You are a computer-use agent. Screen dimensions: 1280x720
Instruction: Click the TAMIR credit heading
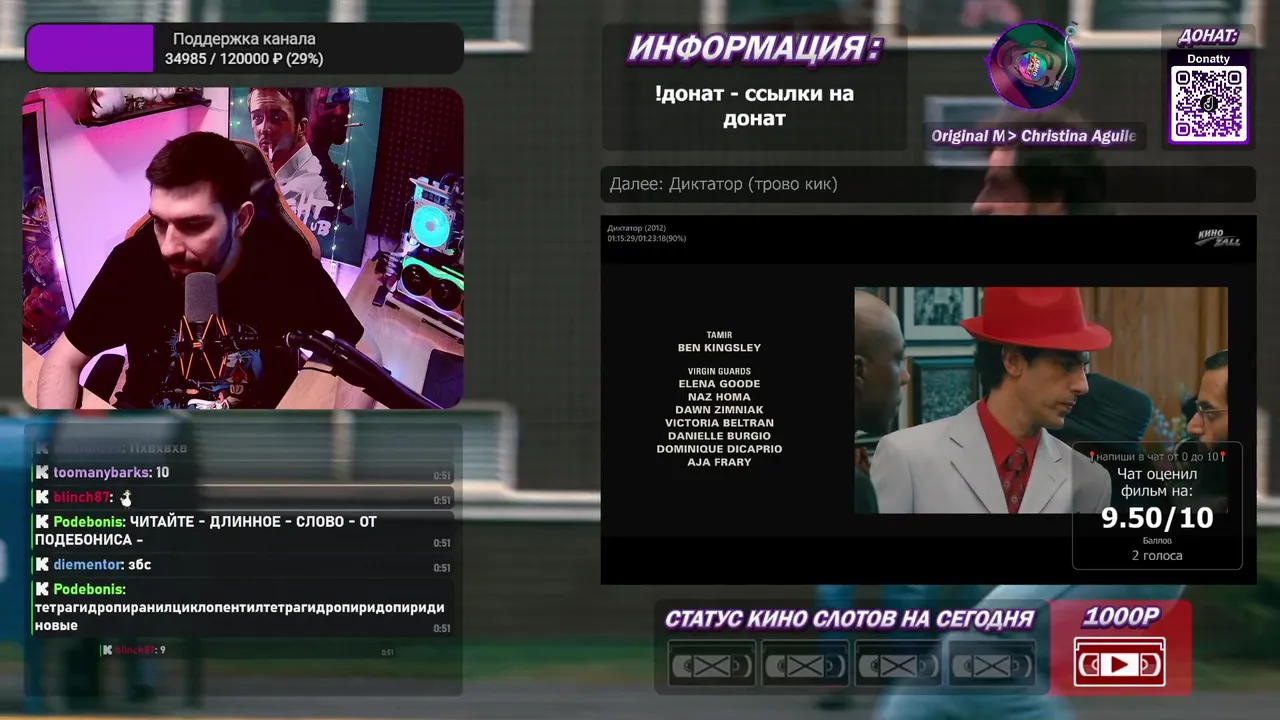(719, 335)
